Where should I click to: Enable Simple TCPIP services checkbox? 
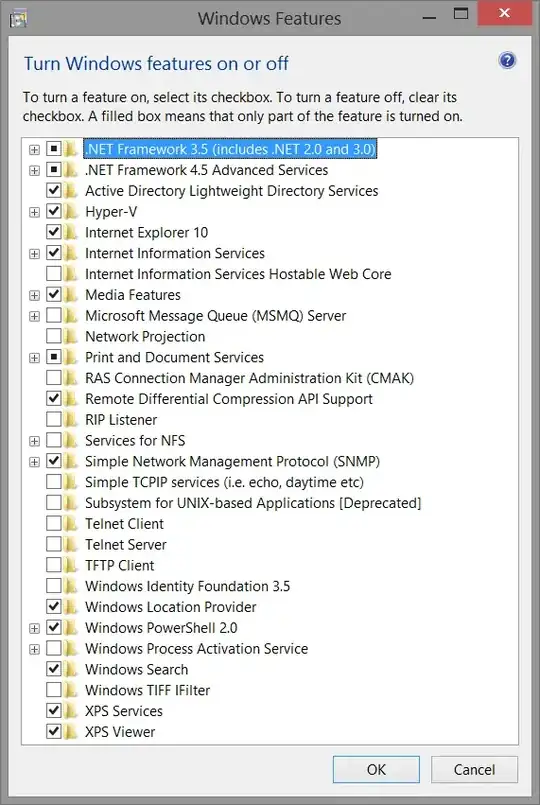[54, 482]
